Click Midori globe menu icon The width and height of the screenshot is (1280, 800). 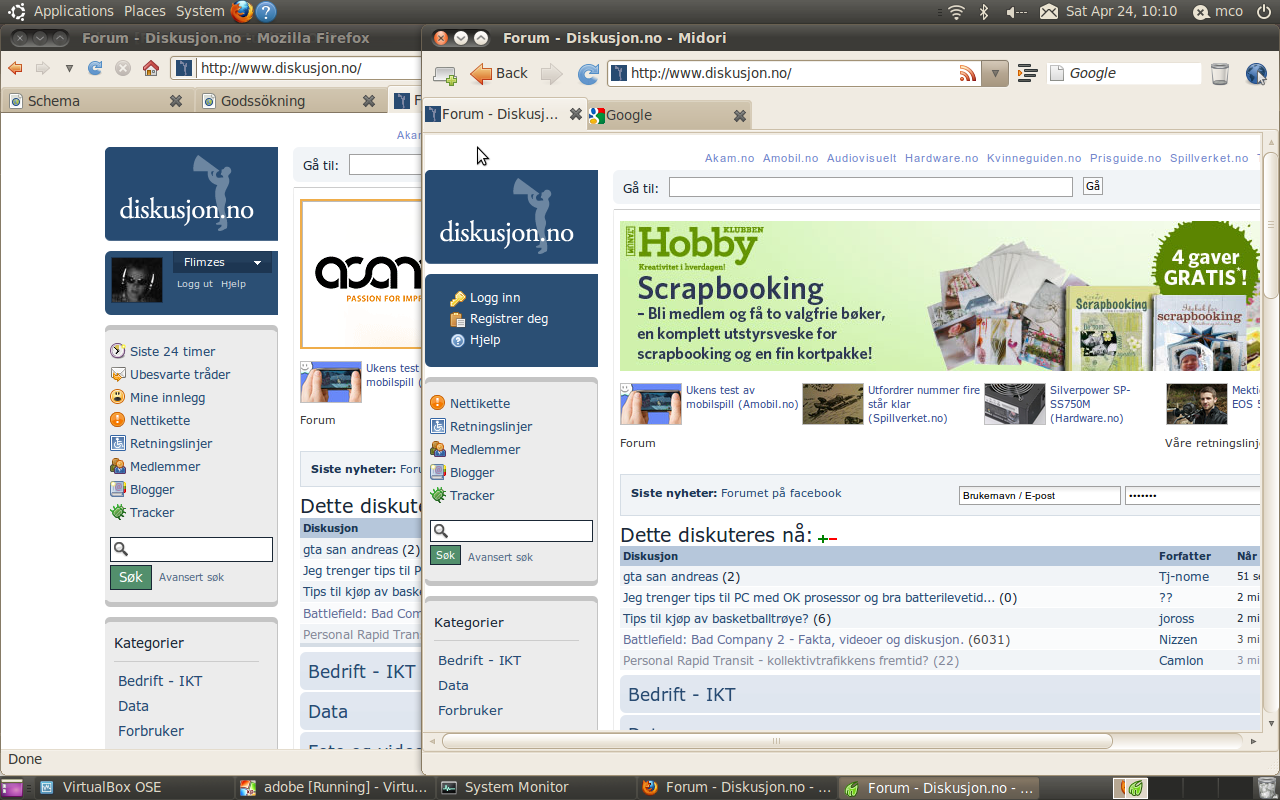(x=1256, y=73)
